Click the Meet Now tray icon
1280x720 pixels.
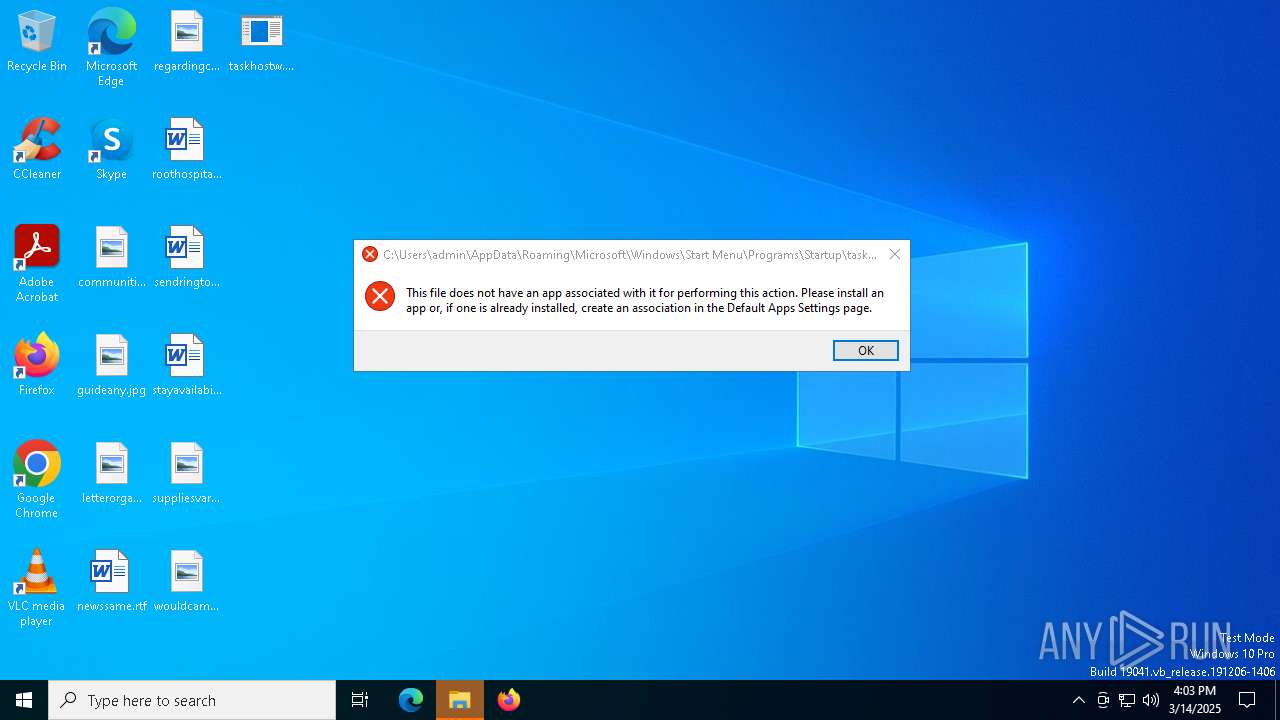pos(1103,700)
